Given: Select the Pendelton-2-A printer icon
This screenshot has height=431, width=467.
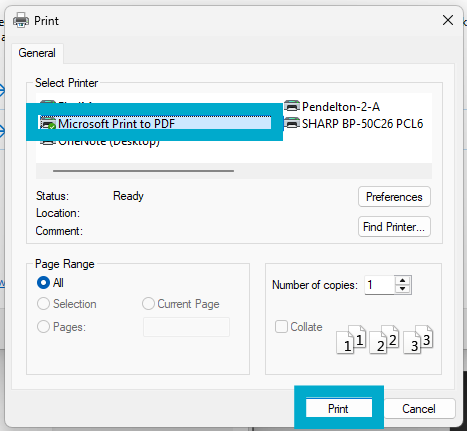Looking at the screenshot, I should pos(292,106).
